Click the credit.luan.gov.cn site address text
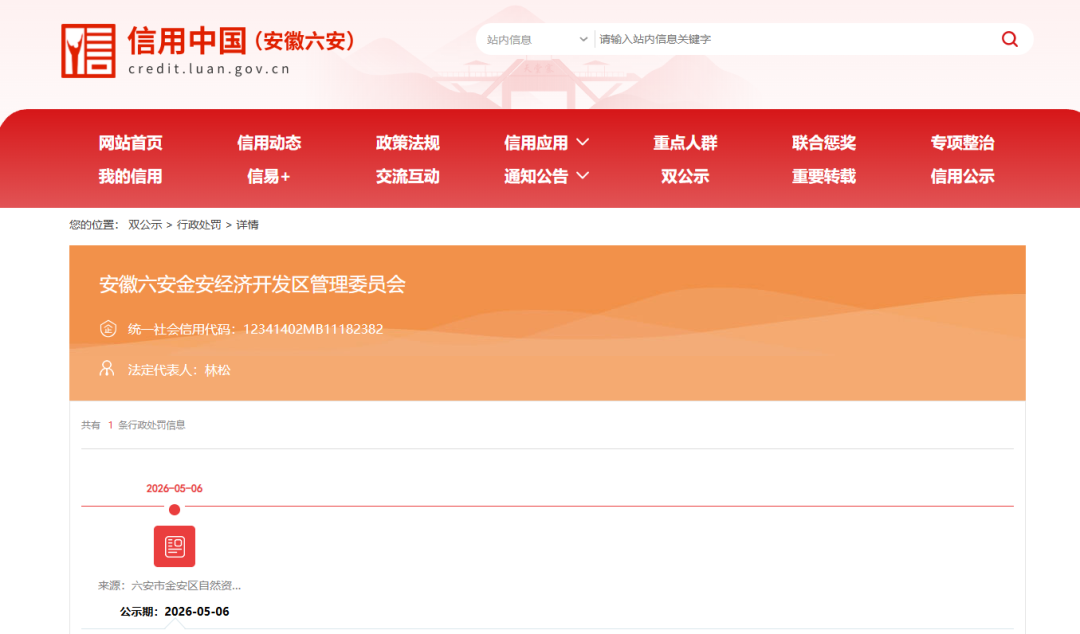Screen dimensions: 1080x634 209,69
